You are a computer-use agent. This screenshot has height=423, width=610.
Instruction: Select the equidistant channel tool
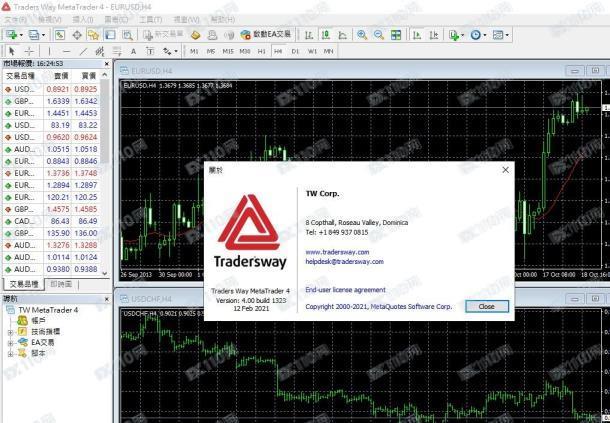(x=100, y=51)
